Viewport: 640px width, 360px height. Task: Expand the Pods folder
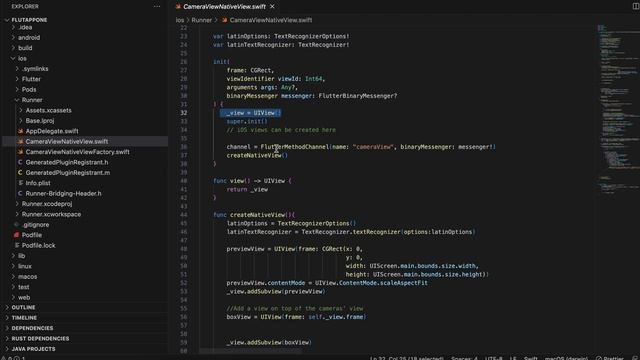pyautogui.click(x=29, y=89)
